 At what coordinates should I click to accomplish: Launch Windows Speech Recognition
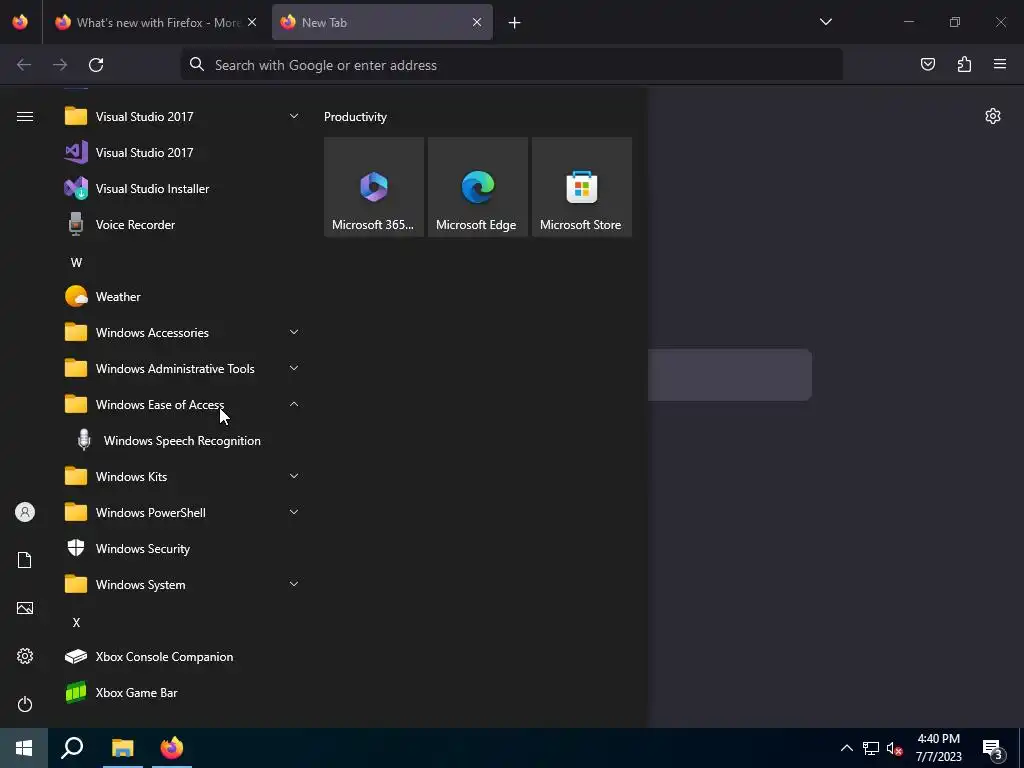pyautogui.click(x=182, y=441)
